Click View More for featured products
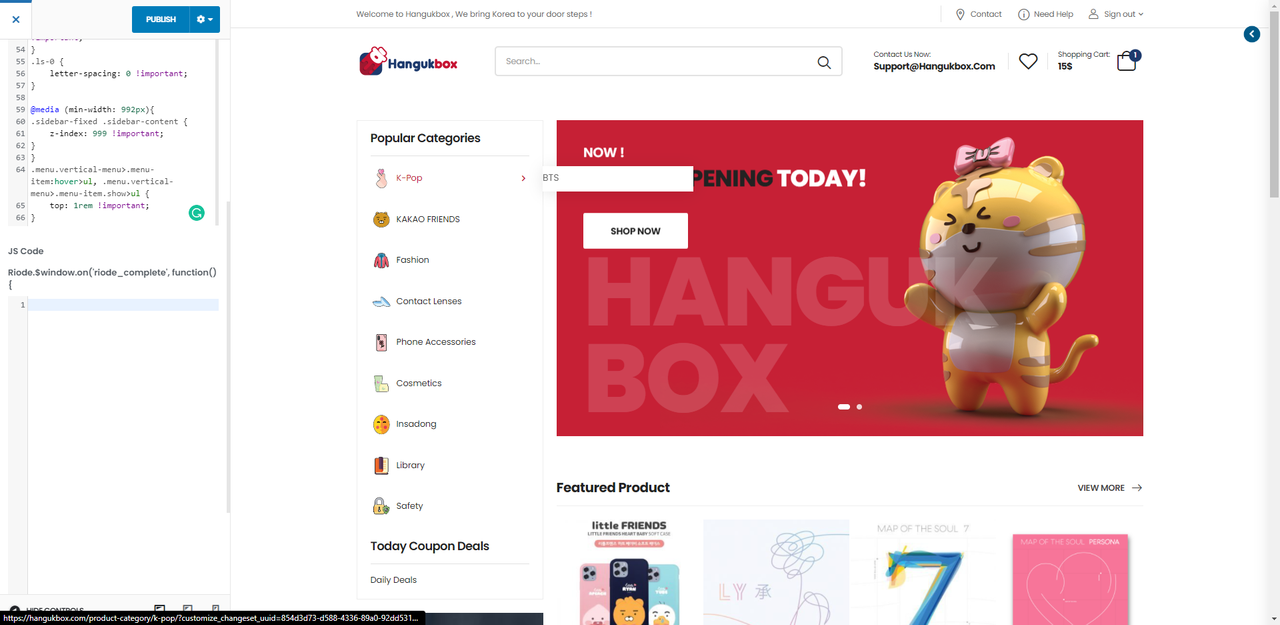The width and height of the screenshot is (1280, 625). coord(1109,488)
